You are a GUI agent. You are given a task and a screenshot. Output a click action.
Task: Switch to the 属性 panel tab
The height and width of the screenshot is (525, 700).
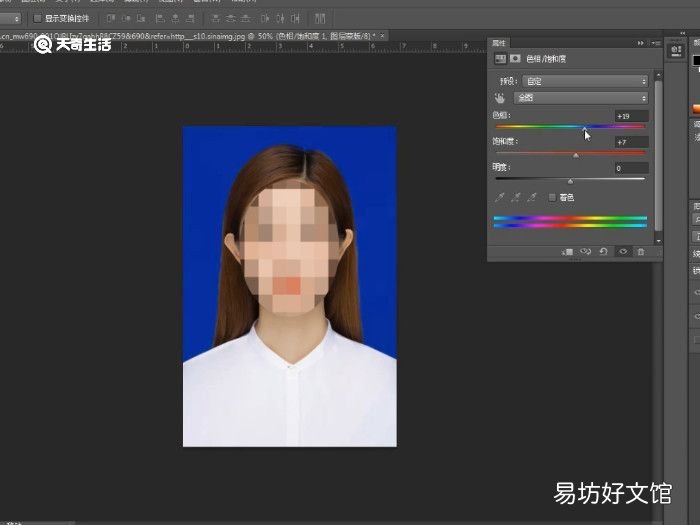pos(498,43)
